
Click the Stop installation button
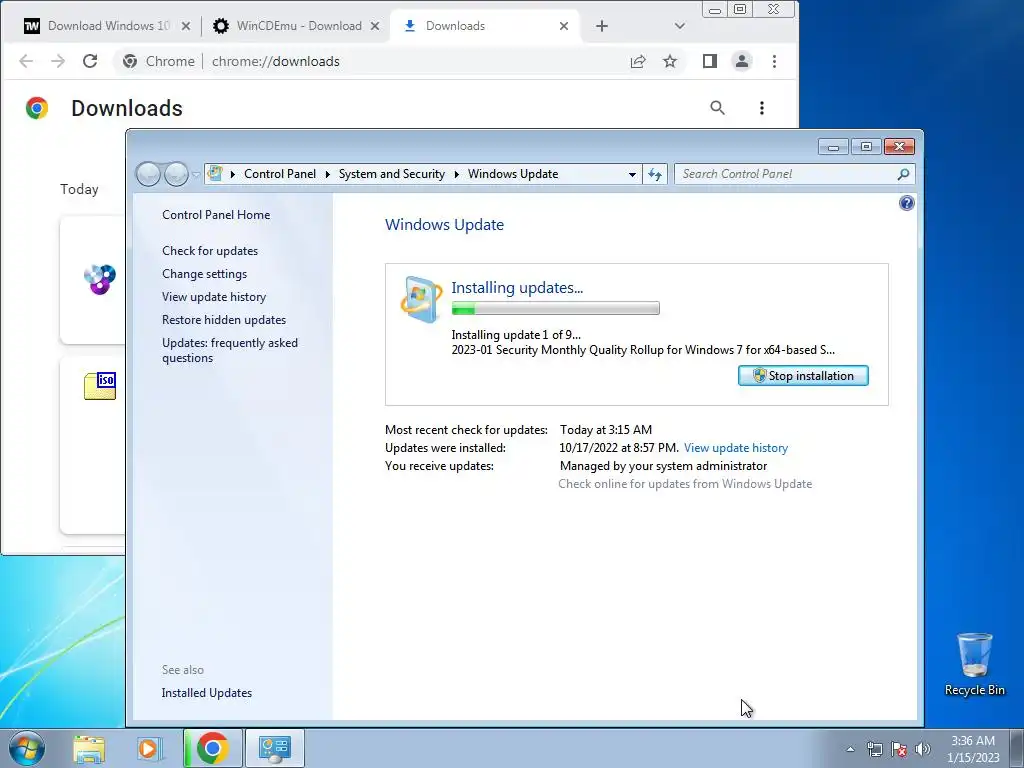pyautogui.click(x=803, y=376)
